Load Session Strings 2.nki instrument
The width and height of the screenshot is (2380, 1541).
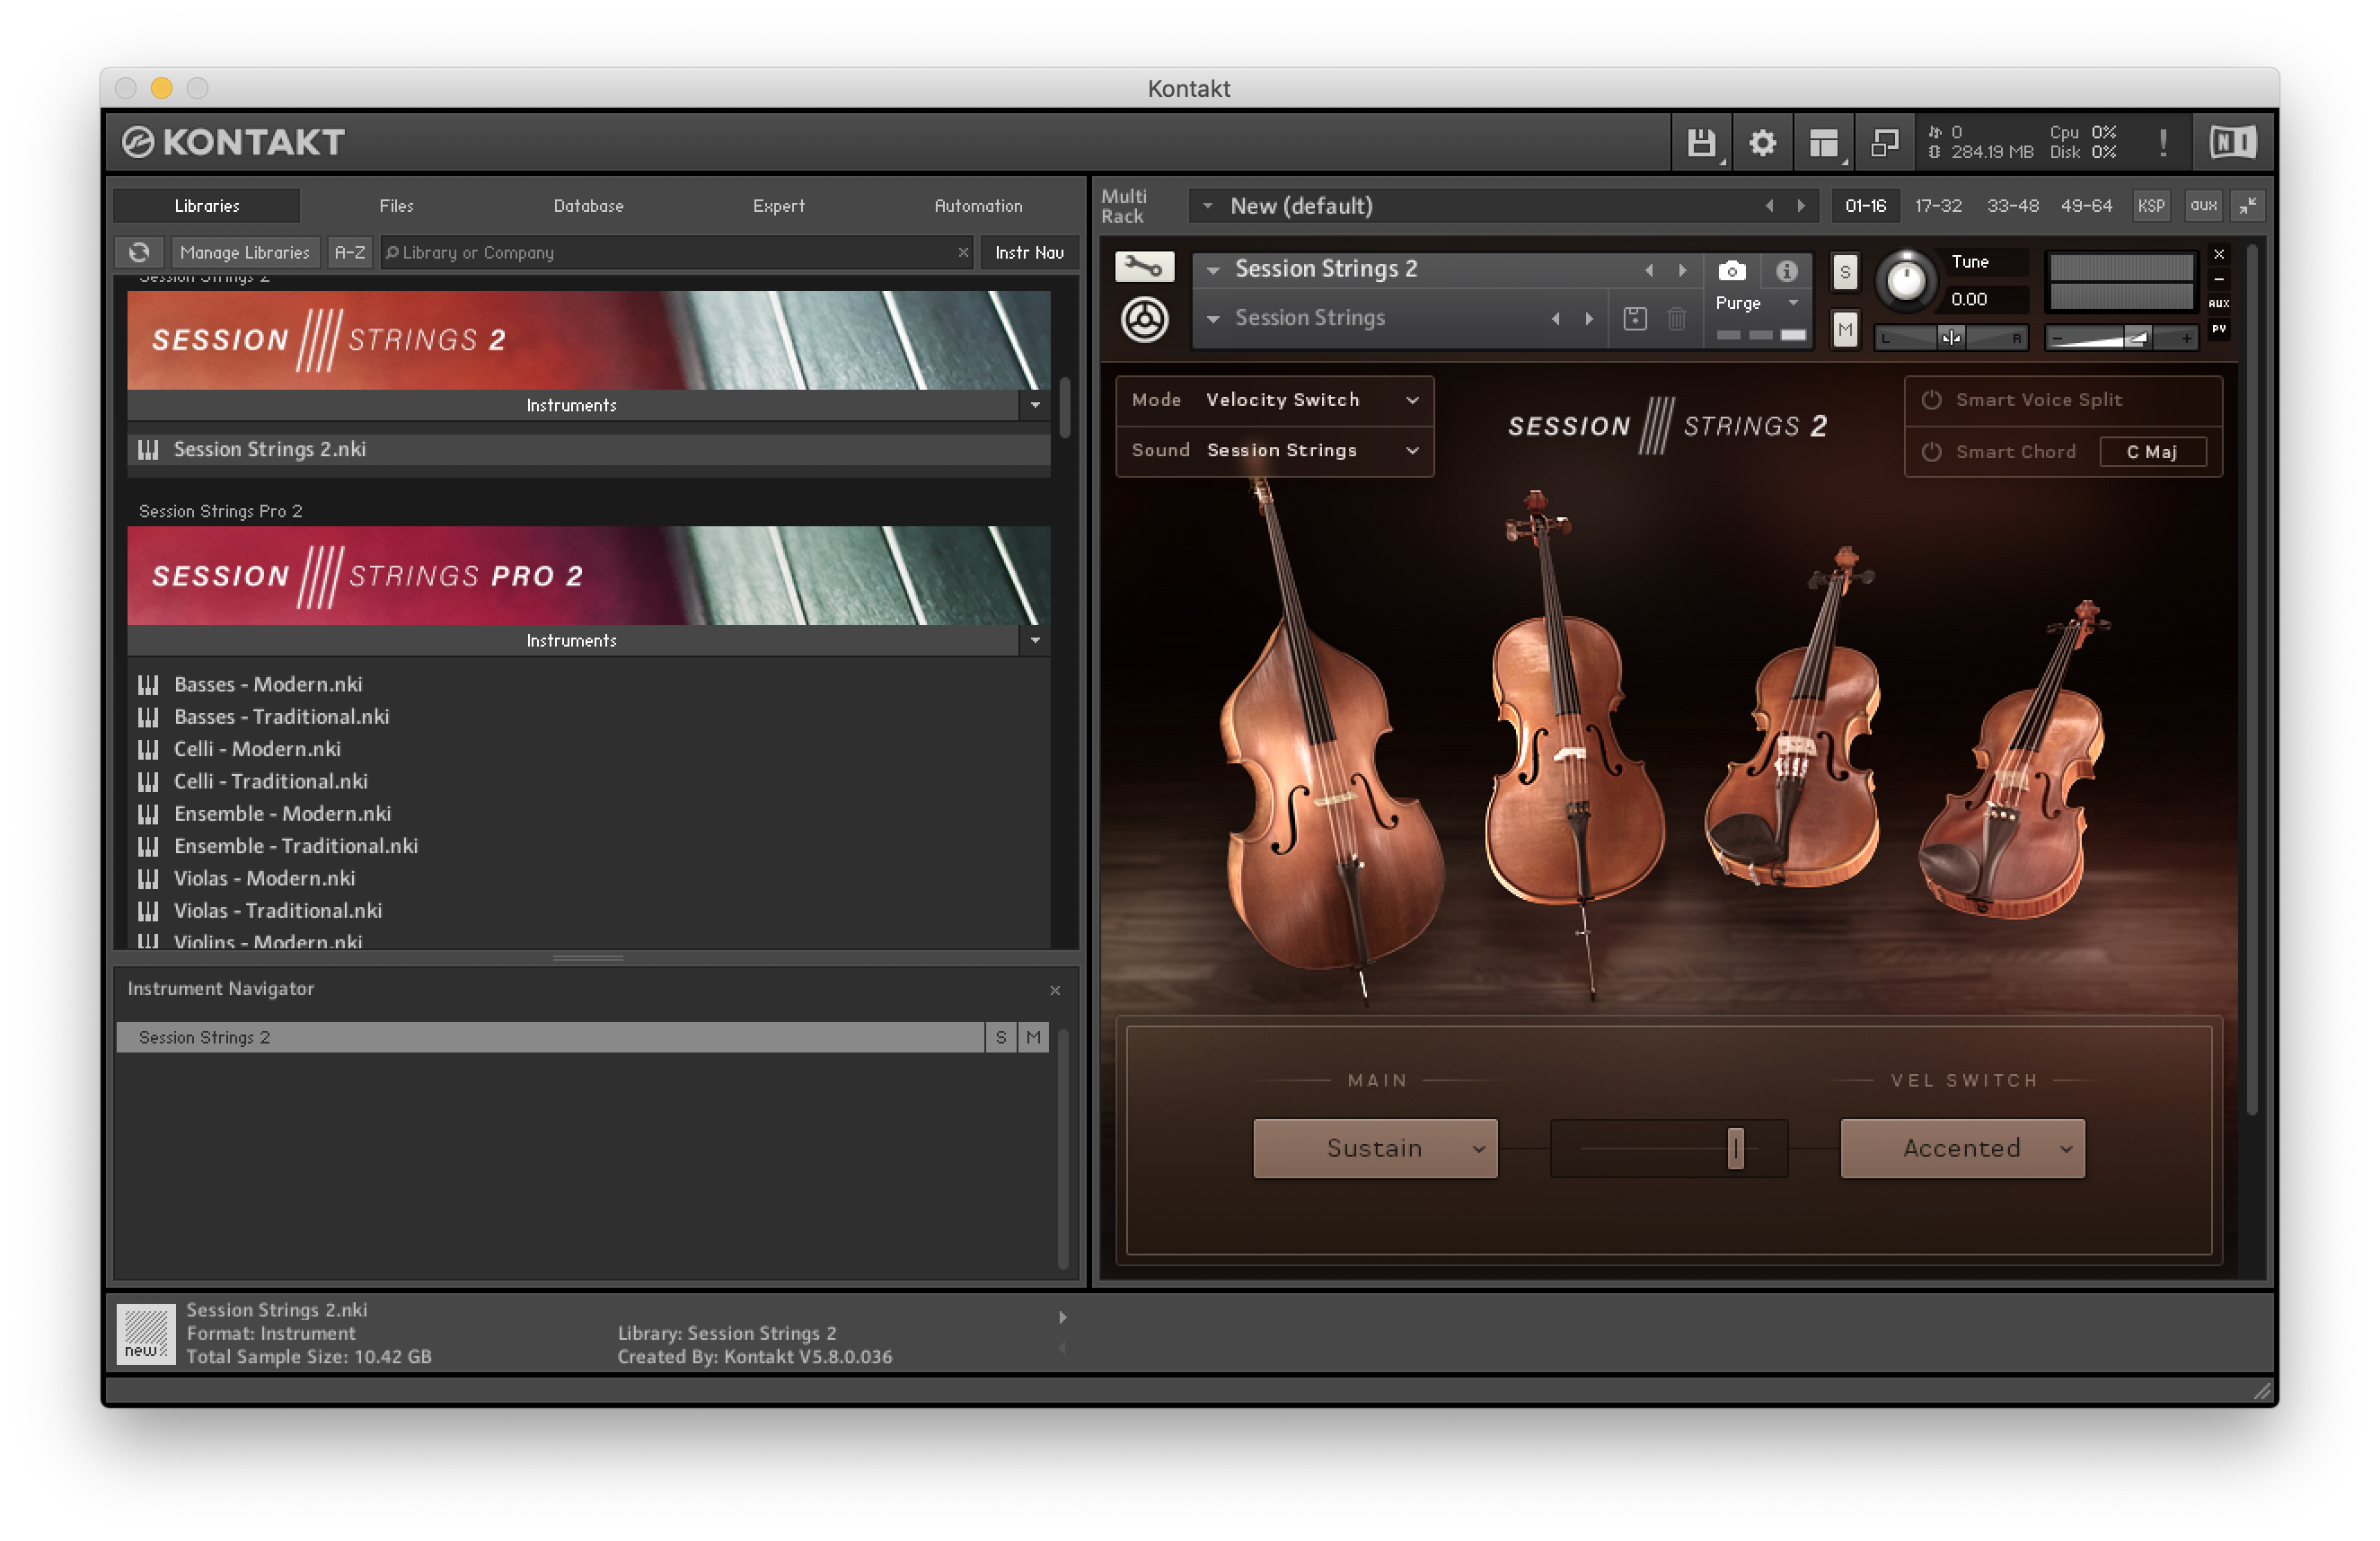click(590, 450)
